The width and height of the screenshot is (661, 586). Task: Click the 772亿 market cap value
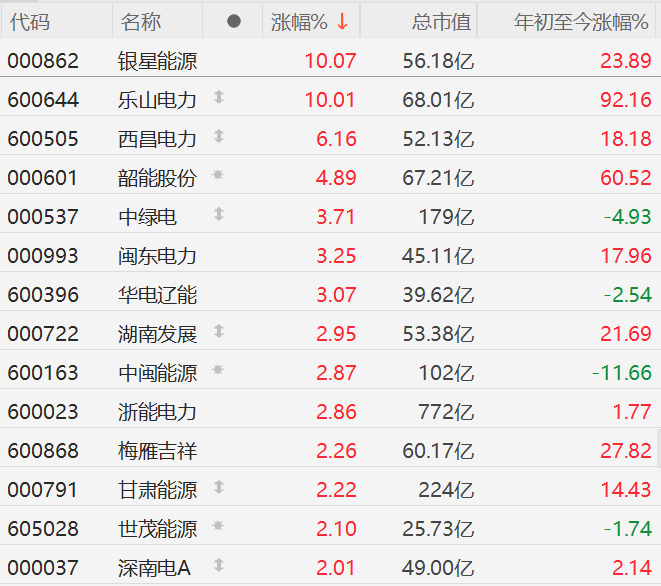click(x=446, y=412)
